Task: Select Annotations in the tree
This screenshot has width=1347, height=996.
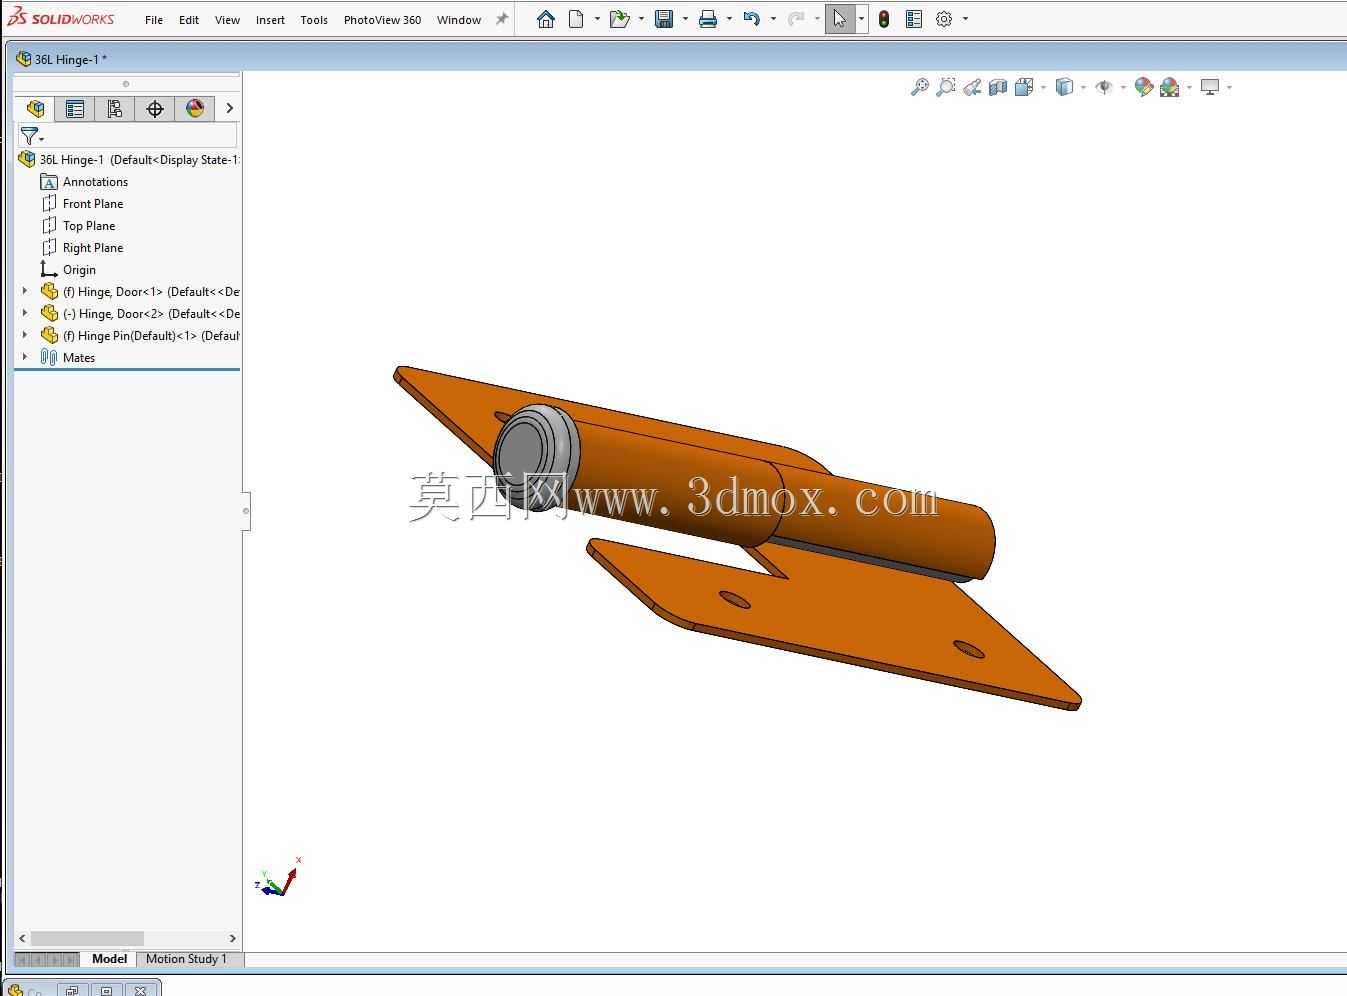Action: pyautogui.click(x=95, y=182)
